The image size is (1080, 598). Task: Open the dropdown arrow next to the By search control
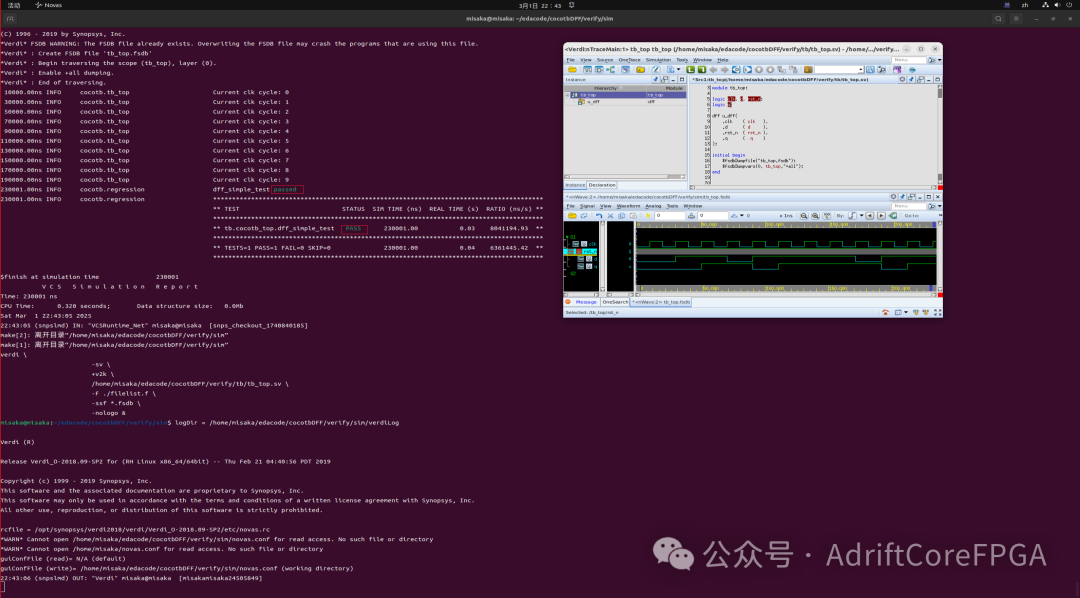click(x=861, y=215)
